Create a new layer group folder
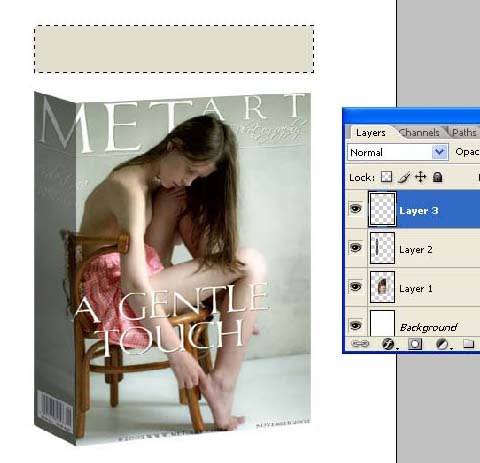This screenshot has width=480, height=463. point(468,343)
